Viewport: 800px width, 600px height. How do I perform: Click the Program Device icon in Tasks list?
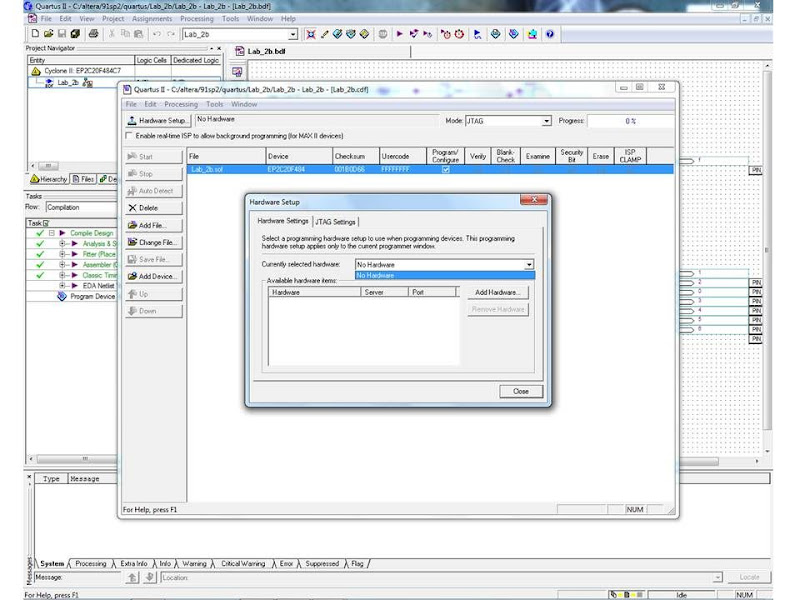pos(62,296)
